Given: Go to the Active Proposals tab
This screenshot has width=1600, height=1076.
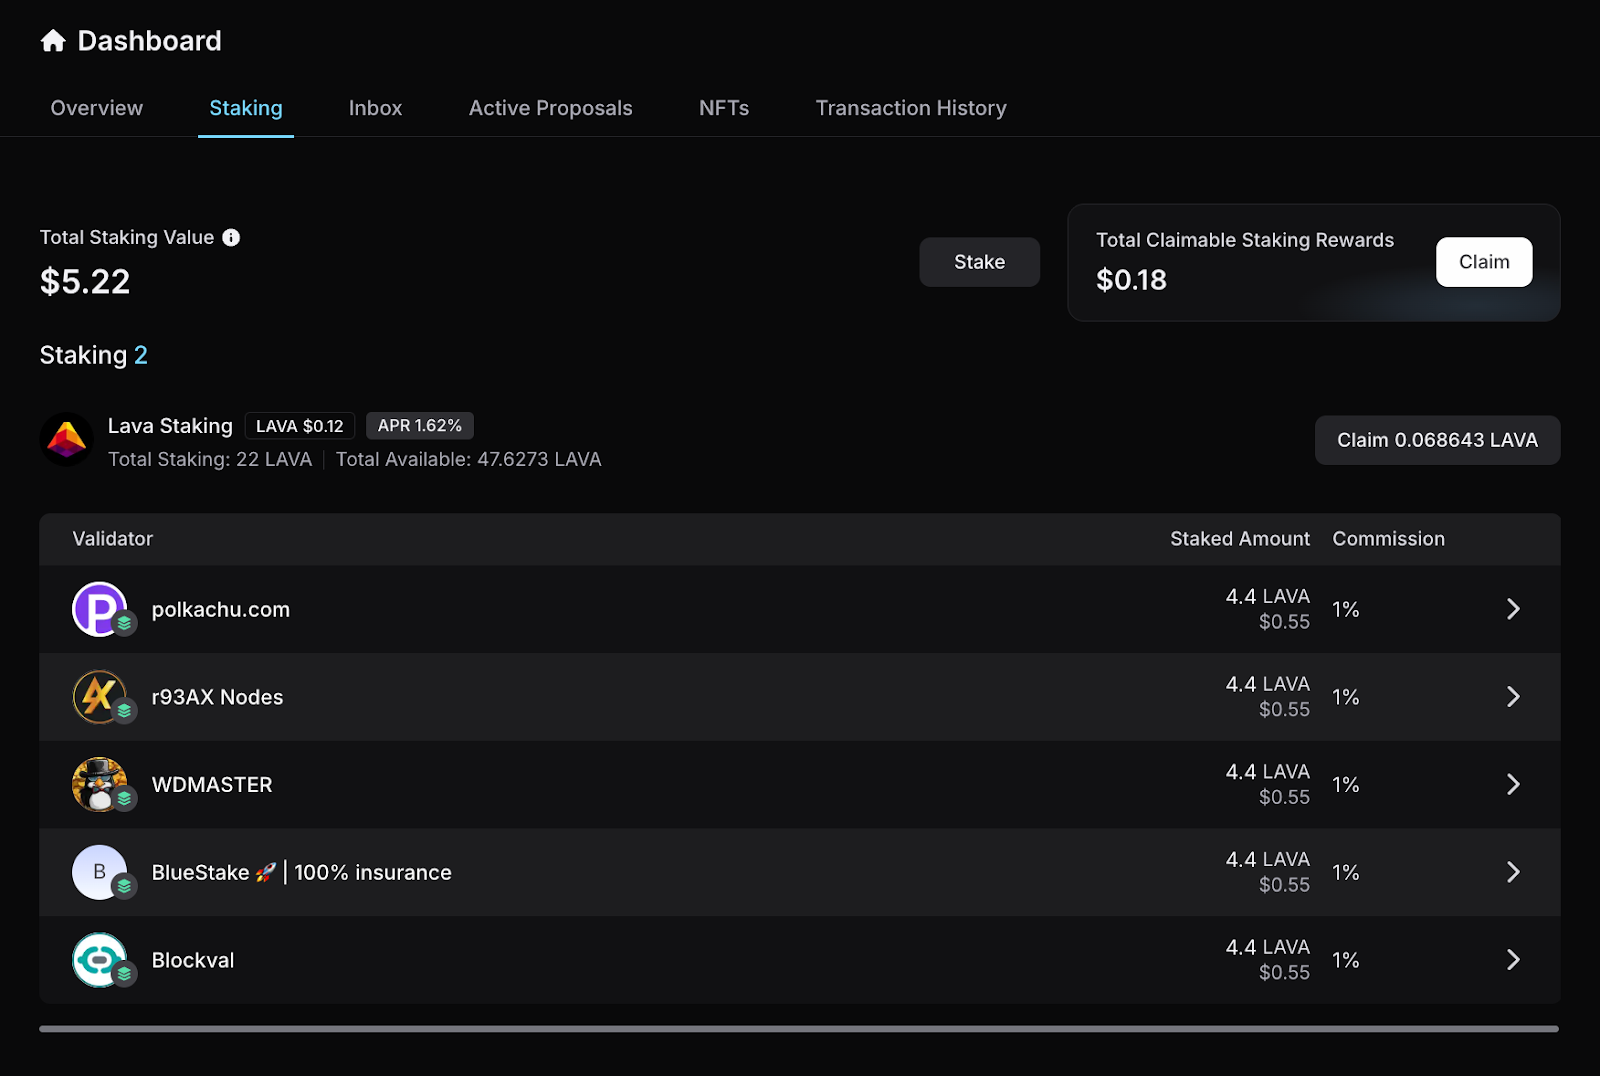Looking at the screenshot, I should click(551, 108).
